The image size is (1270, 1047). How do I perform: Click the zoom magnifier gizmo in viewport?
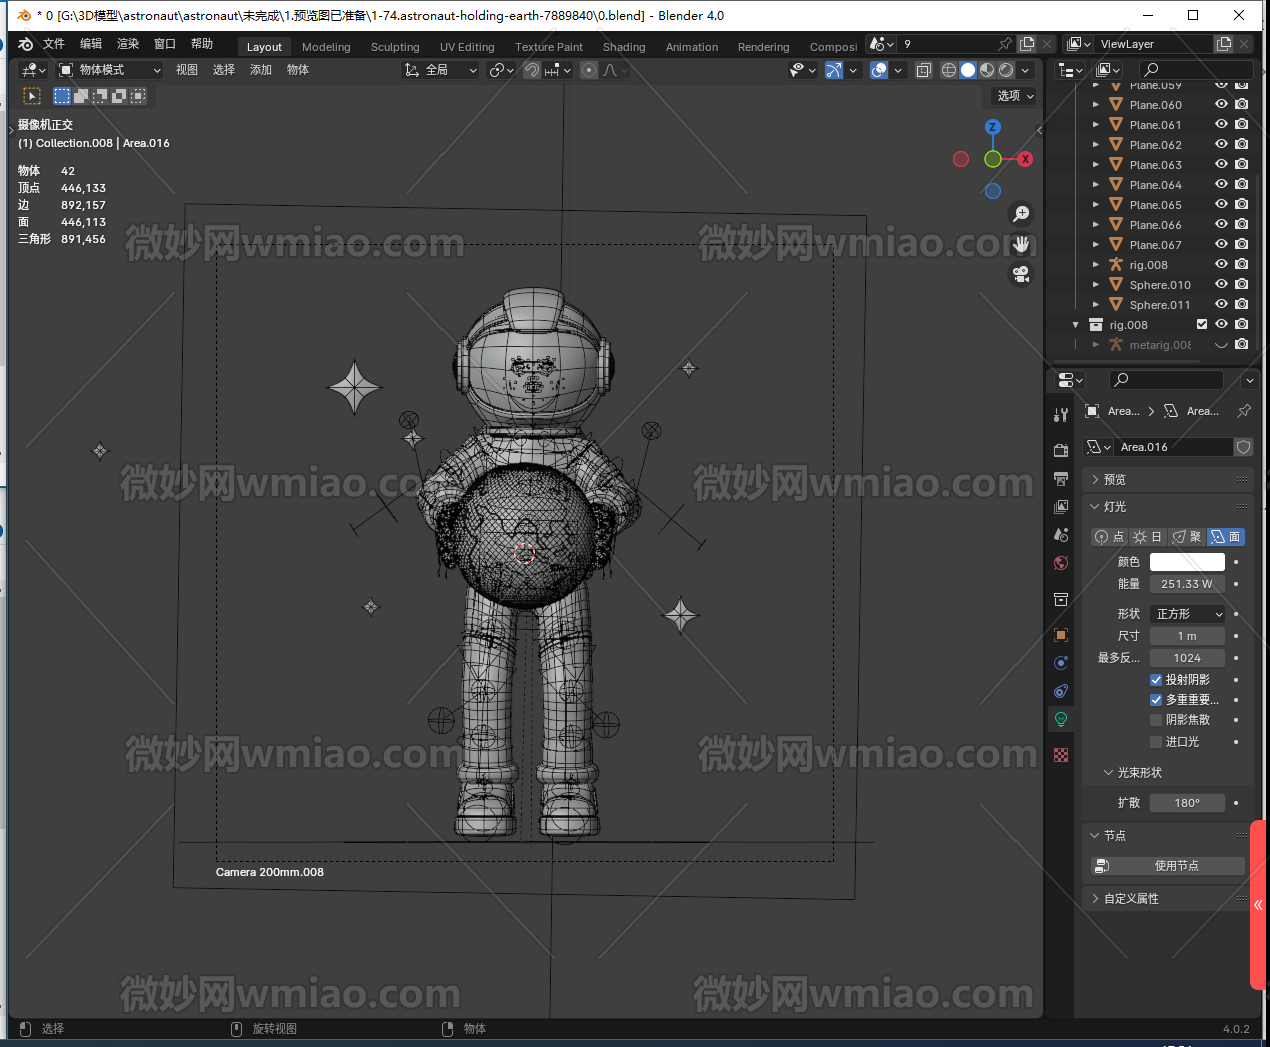pos(1021,214)
